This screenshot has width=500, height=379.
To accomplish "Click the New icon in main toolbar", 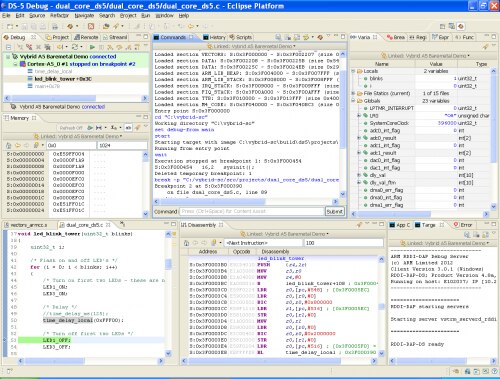I will pyautogui.click(x=10, y=26).
